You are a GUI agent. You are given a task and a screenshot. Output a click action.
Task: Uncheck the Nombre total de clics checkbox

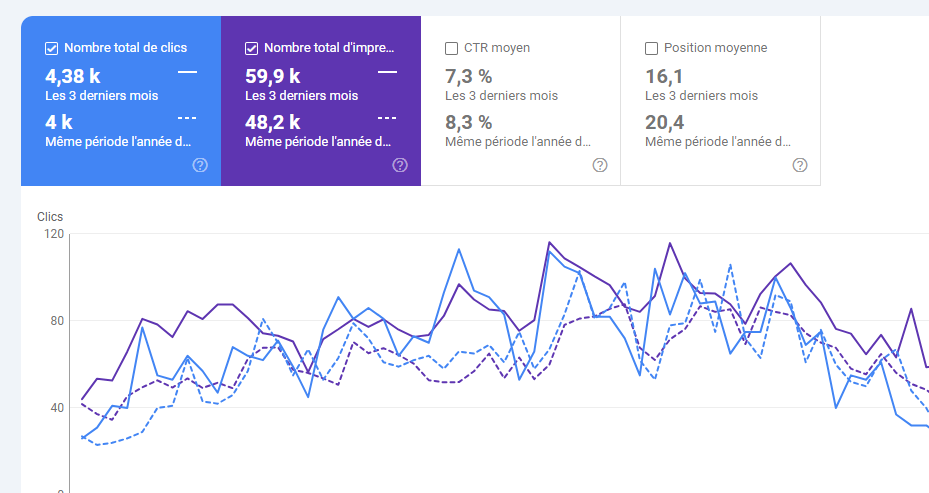click(x=52, y=48)
